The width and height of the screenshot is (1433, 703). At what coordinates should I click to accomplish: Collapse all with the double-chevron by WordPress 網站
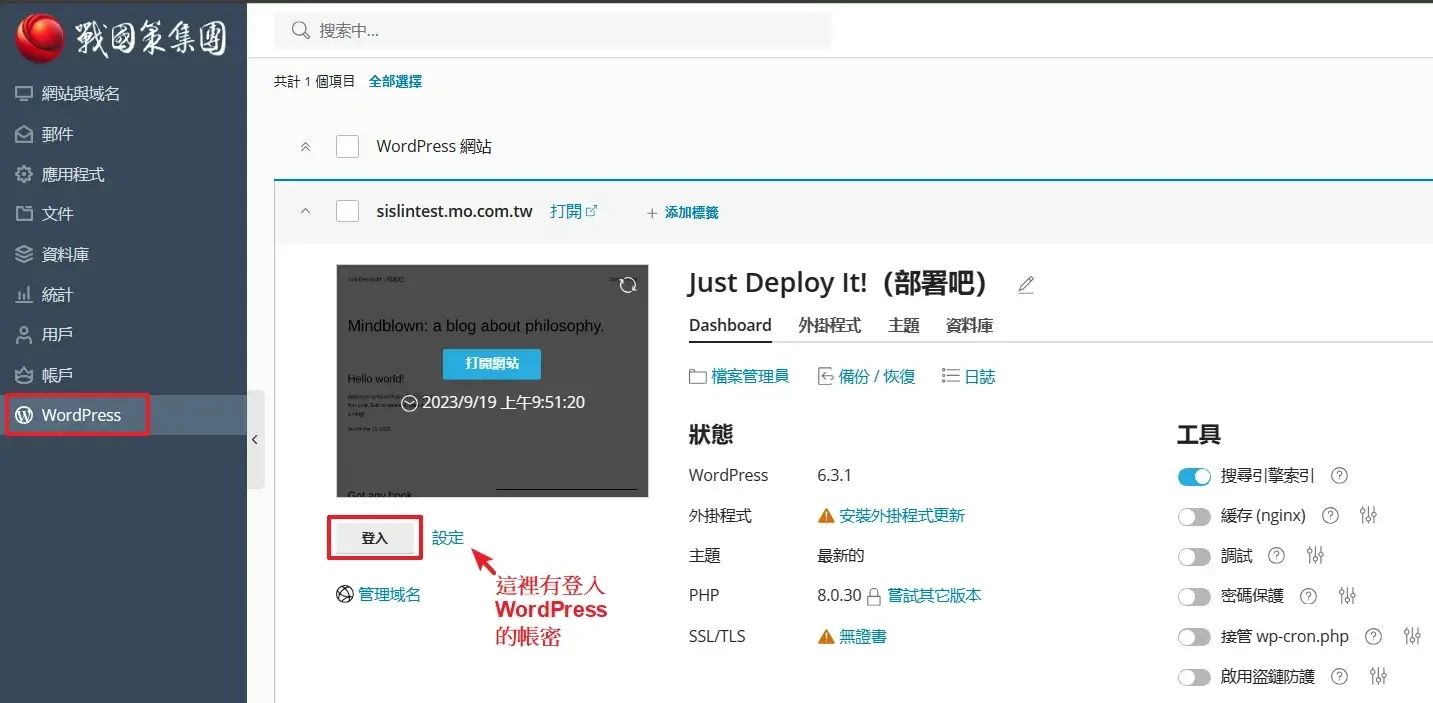pyautogui.click(x=306, y=147)
